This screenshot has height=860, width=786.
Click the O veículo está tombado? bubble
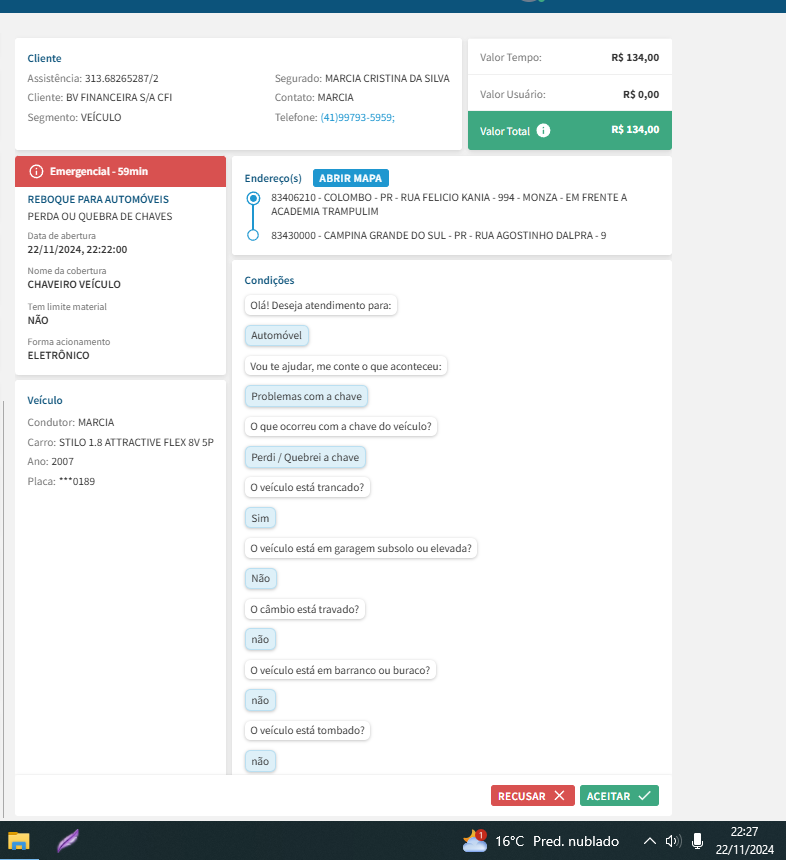(307, 730)
